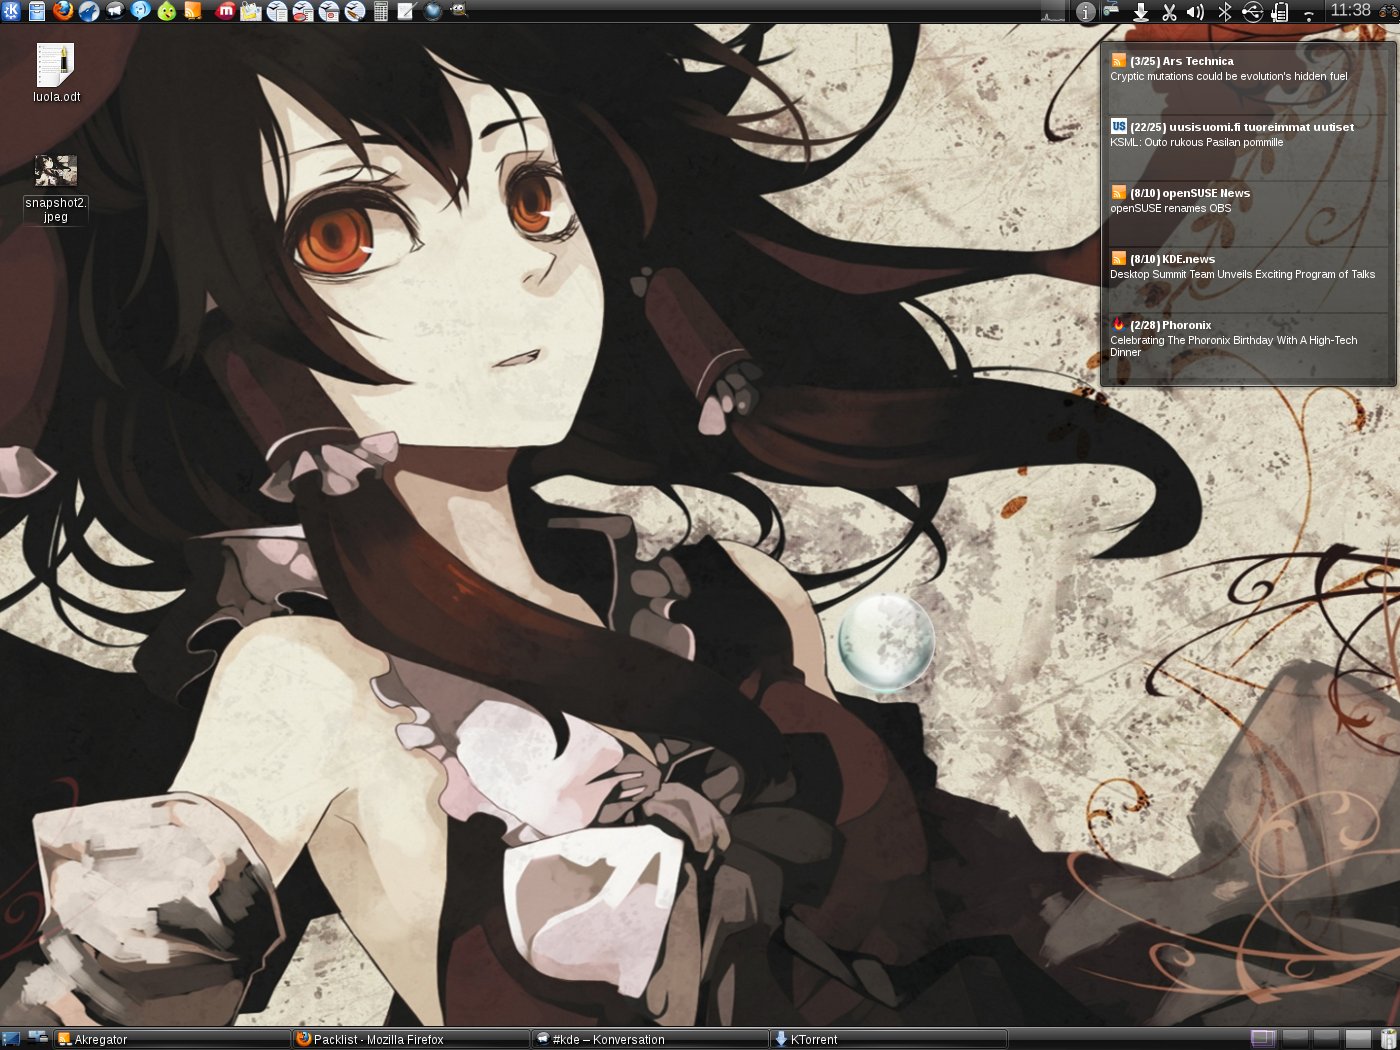Switch to the first virtual desktop in pager
The height and width of the screenshot is (1050, 1400).
tap(1263, 1039)
